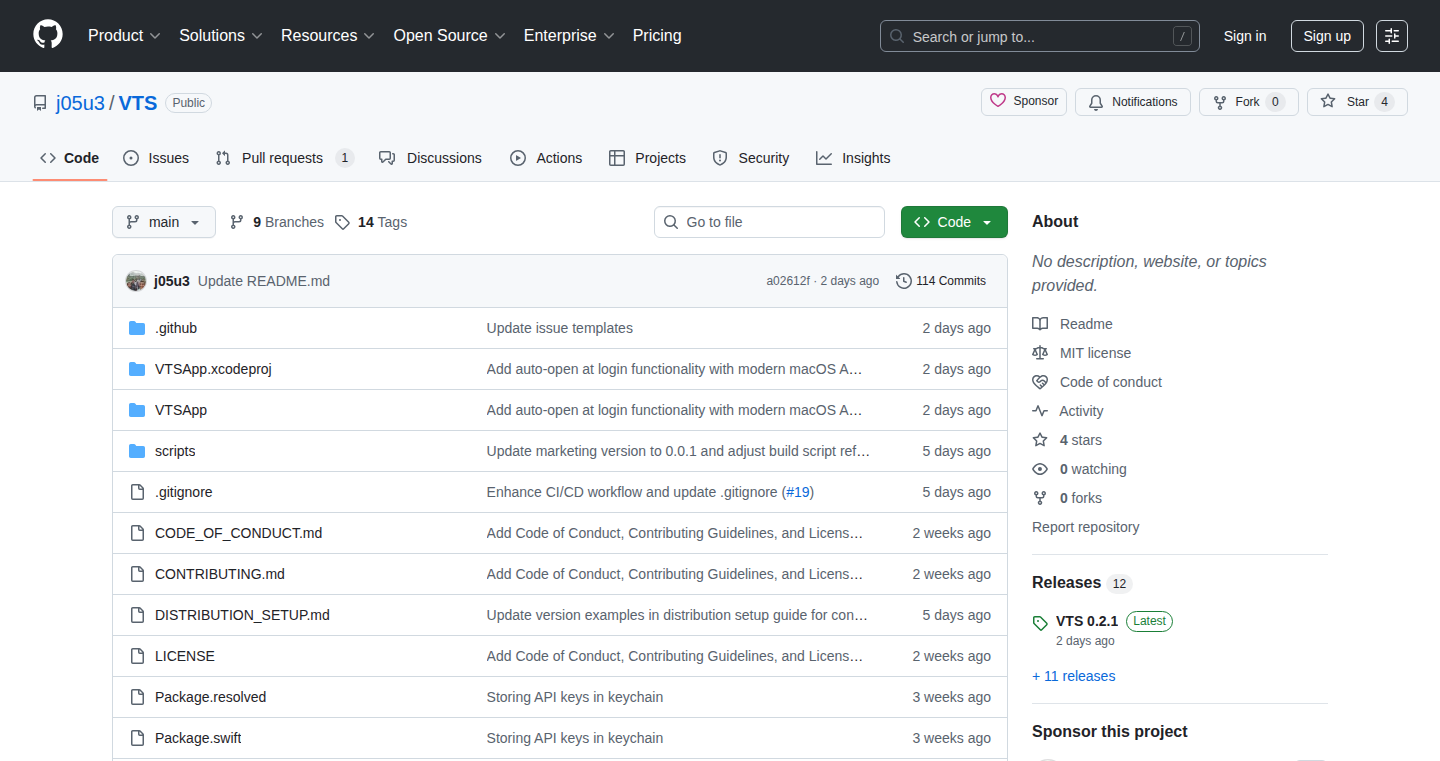1440x761 pixels.
Task: Focus the Search or jump to field
Action: point(1040,36)
